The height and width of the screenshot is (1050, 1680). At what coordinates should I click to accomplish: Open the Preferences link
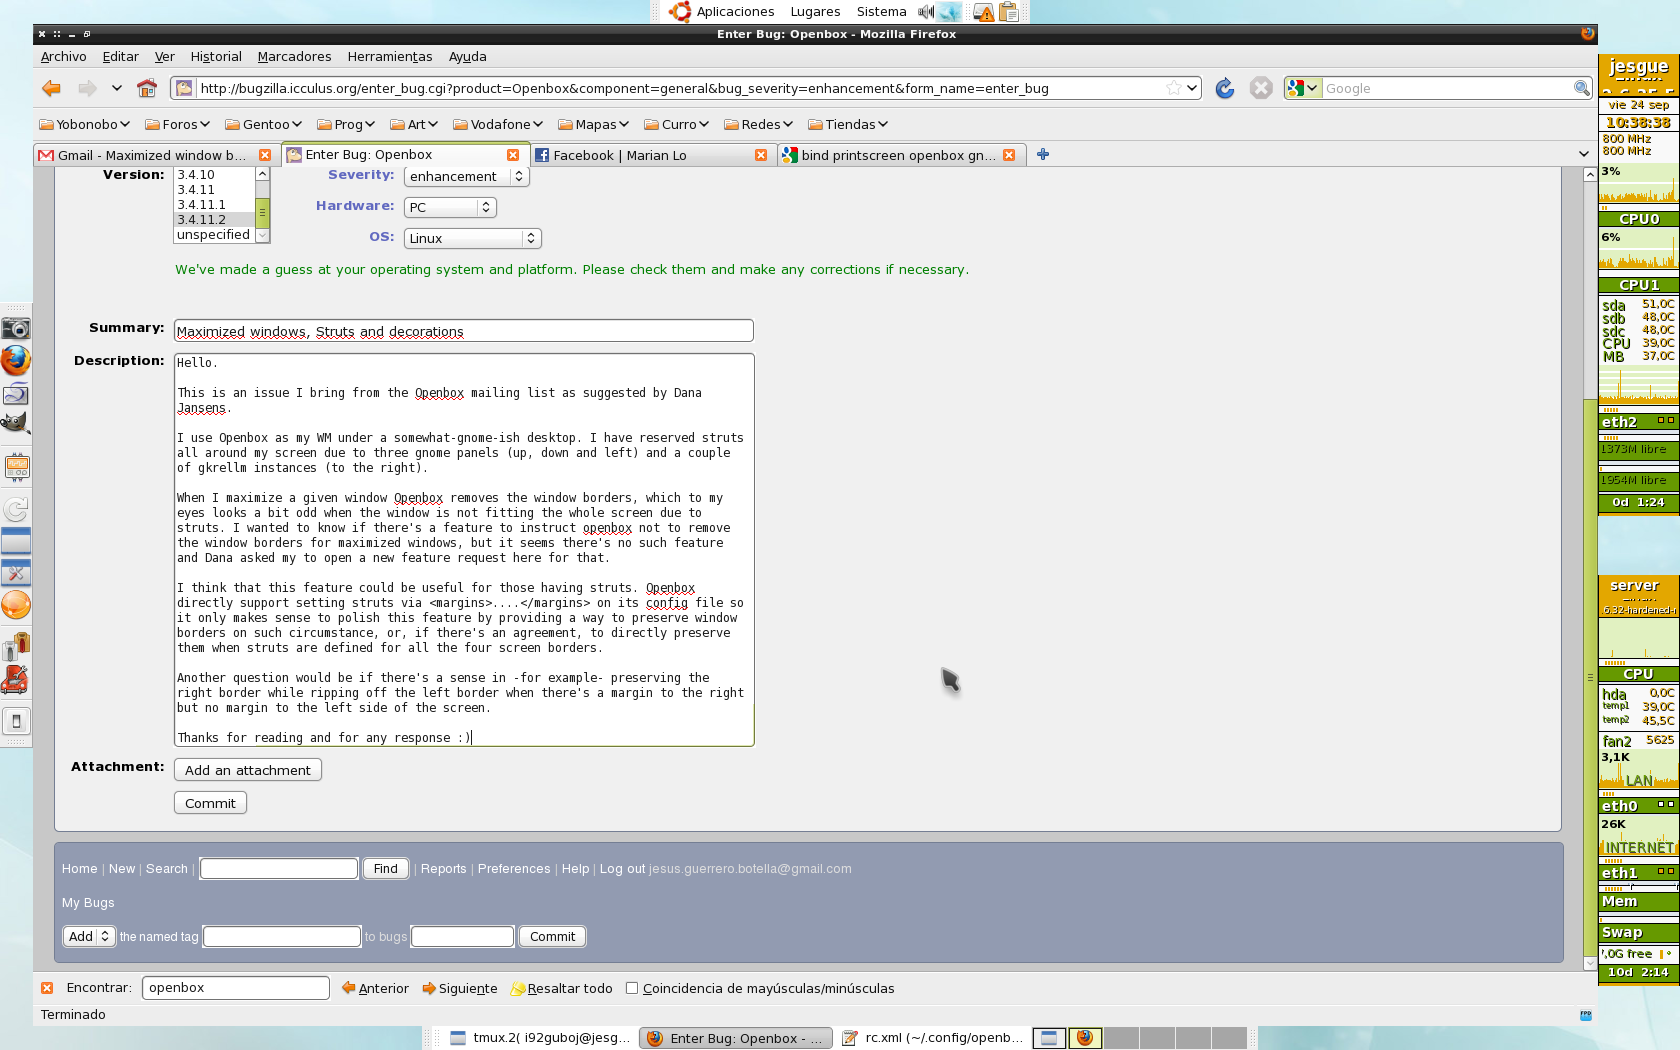514,869
